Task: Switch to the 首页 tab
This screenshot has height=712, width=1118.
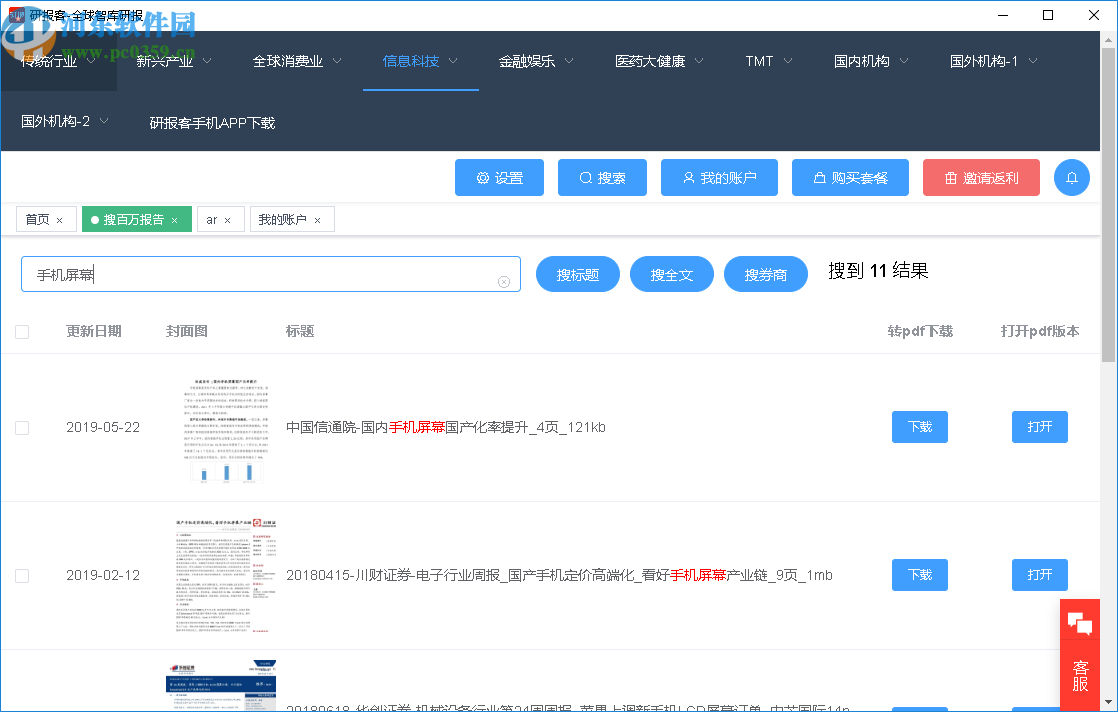Action: (x=40, y=219)
